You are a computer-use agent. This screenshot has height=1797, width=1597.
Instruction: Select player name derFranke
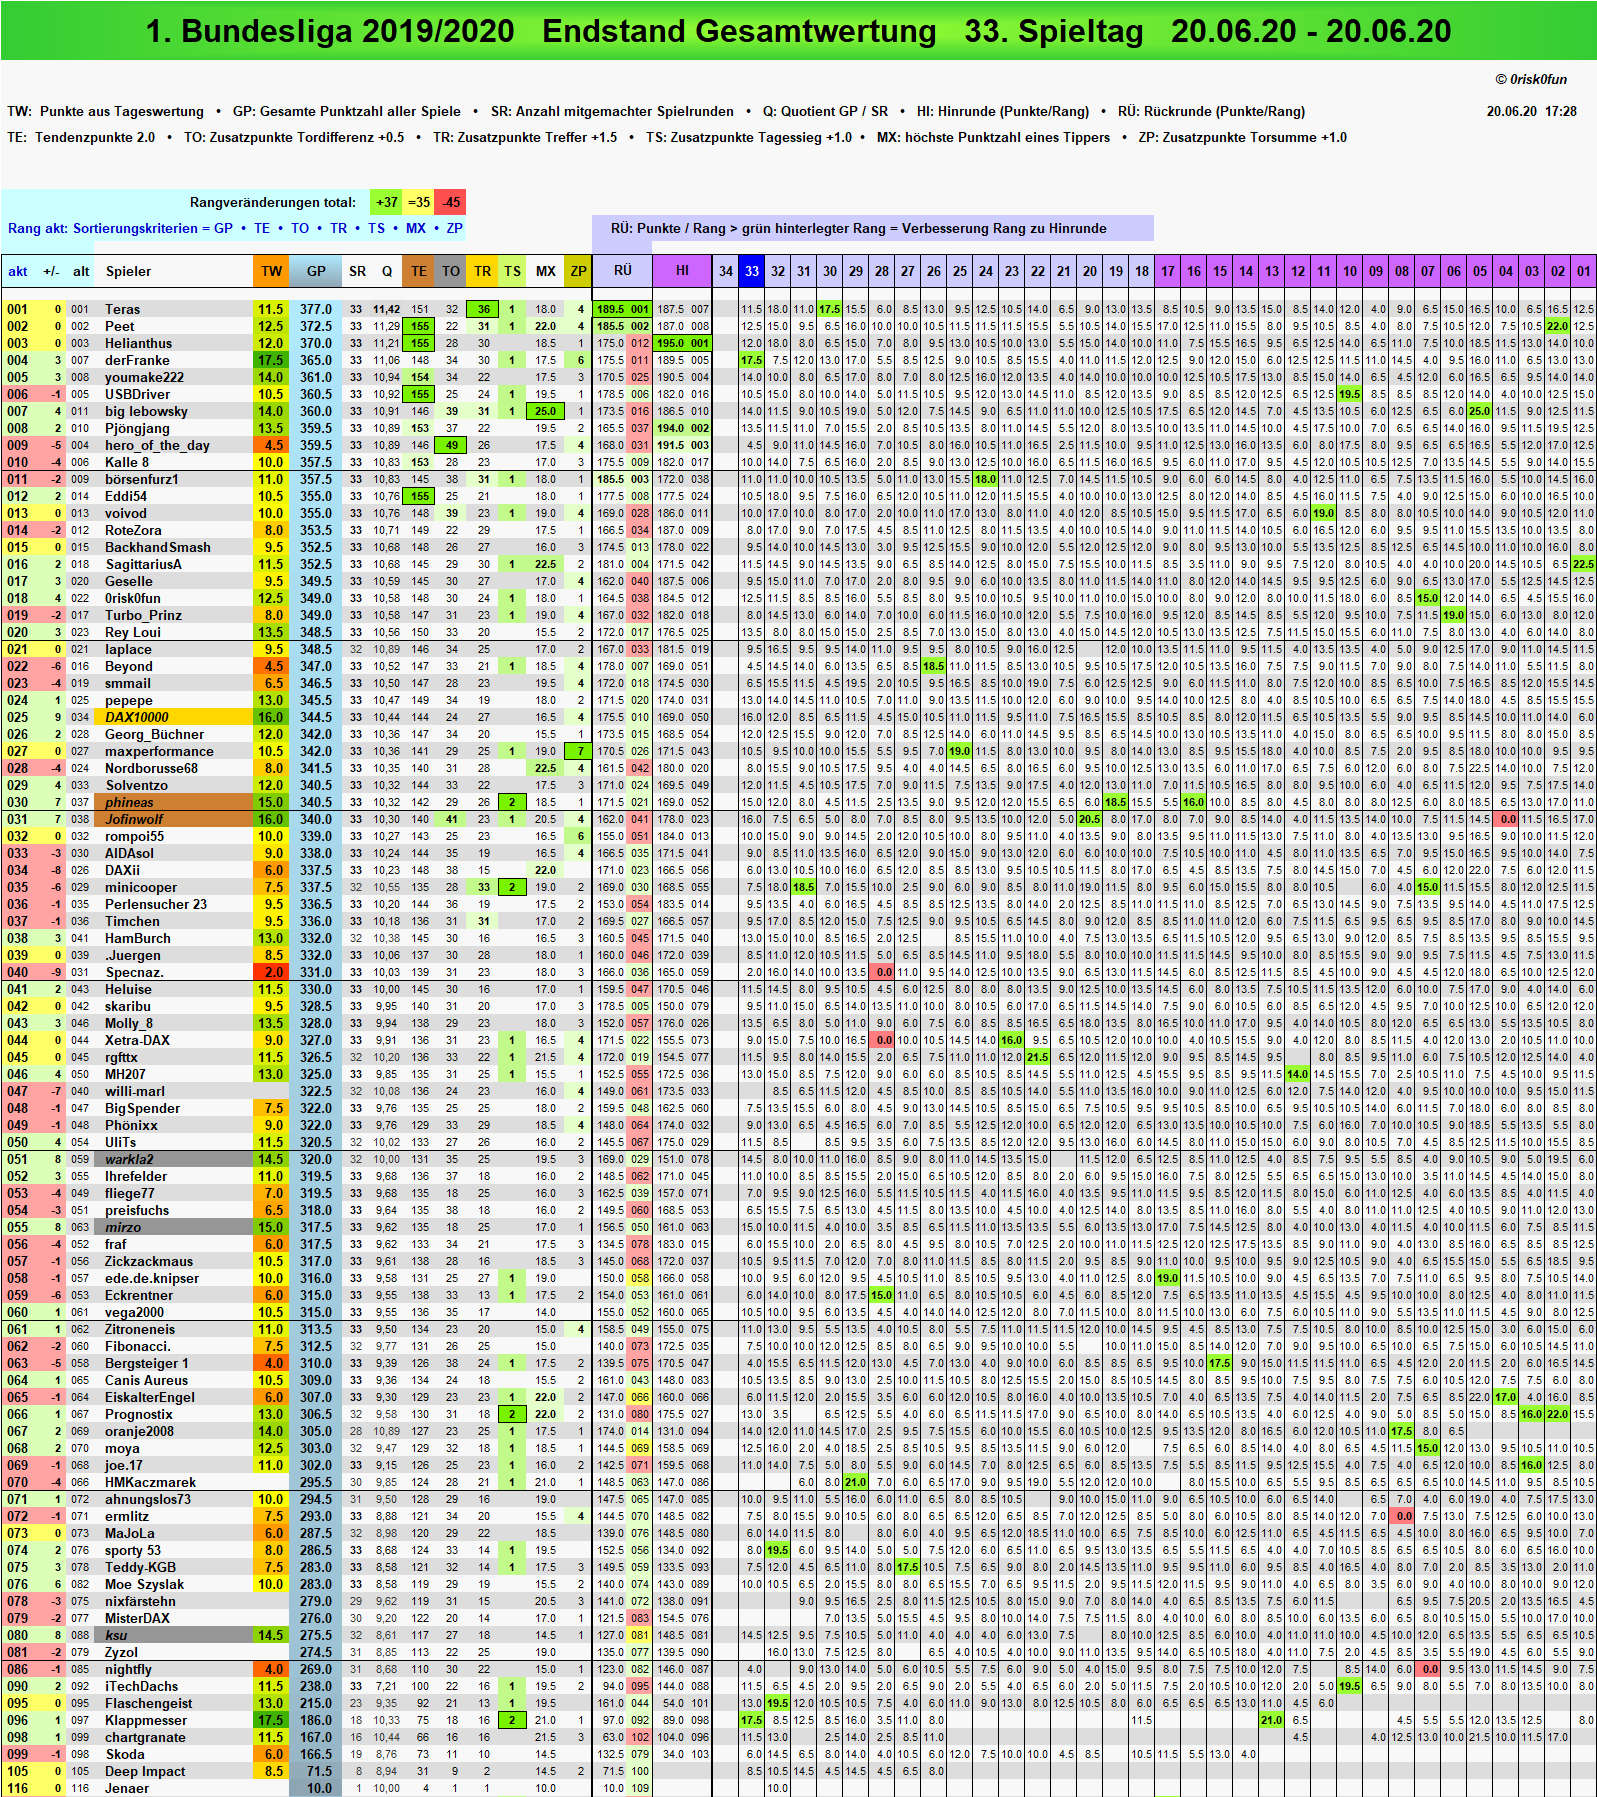point(137,361)
